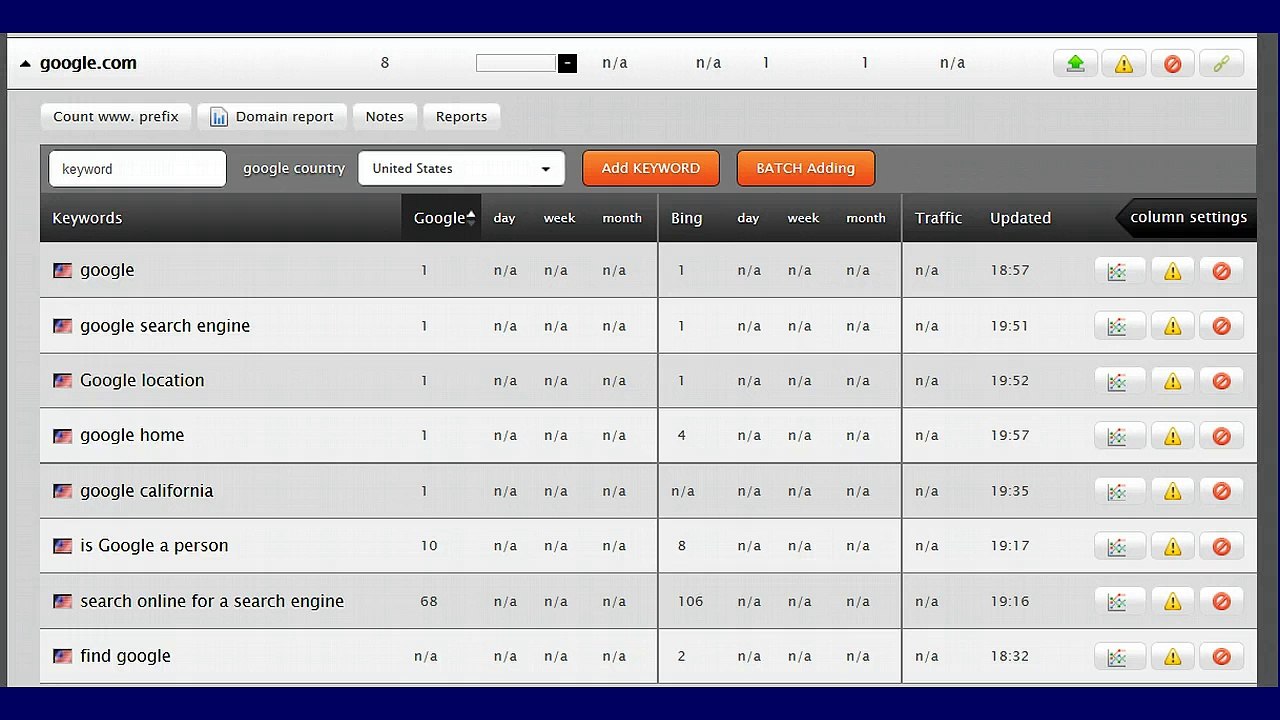View chart for 'google california' keyword

(x=1118, y=491)
